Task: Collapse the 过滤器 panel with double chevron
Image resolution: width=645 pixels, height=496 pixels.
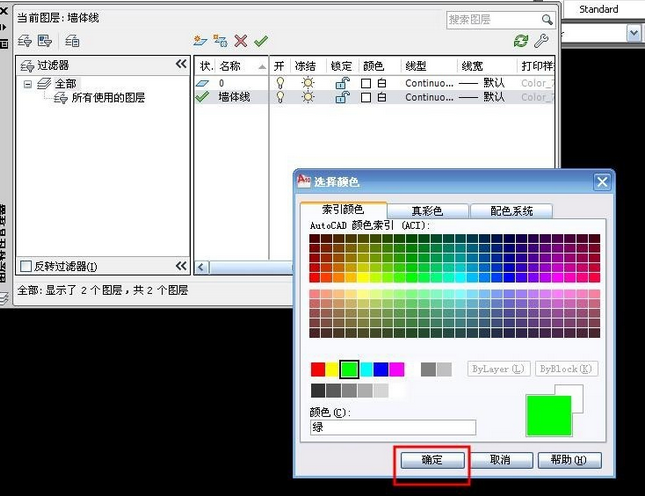Action: [181, 64]
